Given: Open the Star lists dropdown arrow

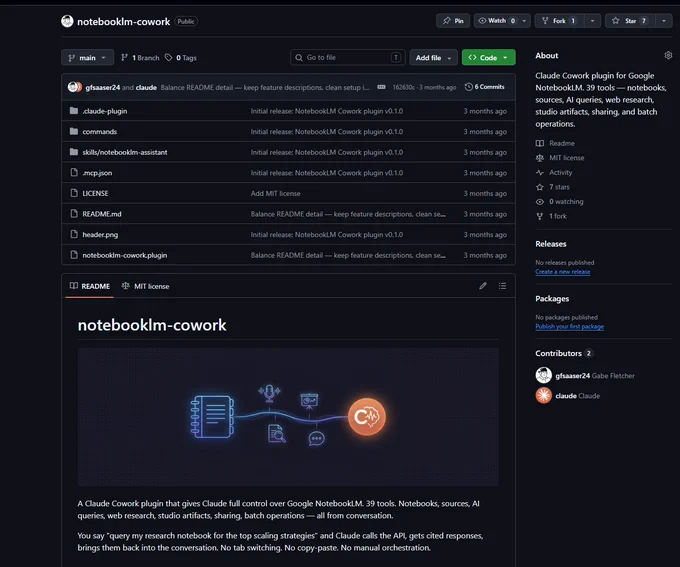Looking at the screenshot, I should click(x=664, y=21).
